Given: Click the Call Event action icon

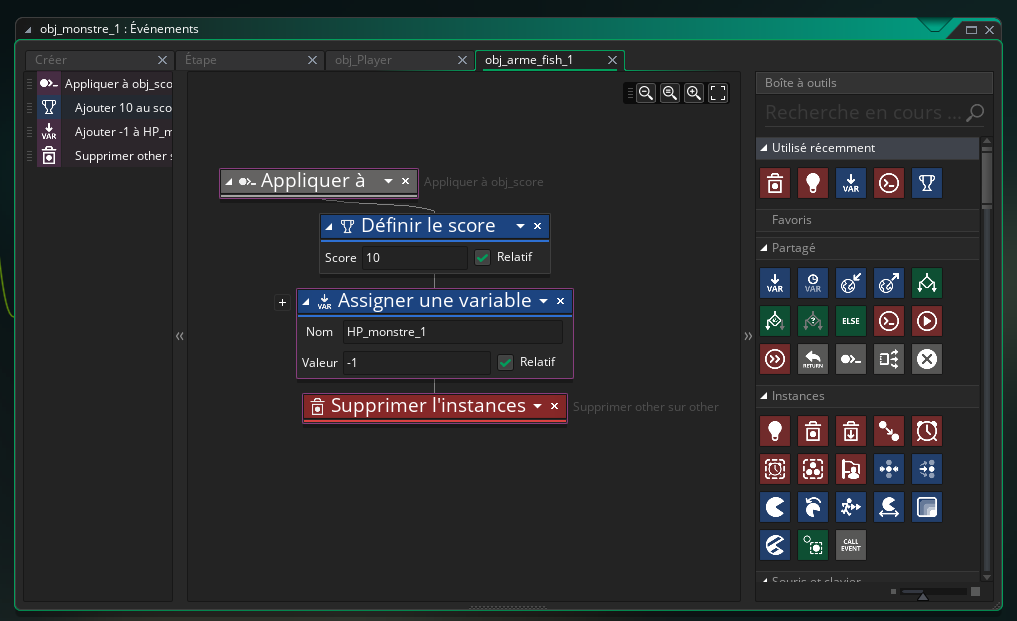Looking at the screenshot, I should coord(850,545).
